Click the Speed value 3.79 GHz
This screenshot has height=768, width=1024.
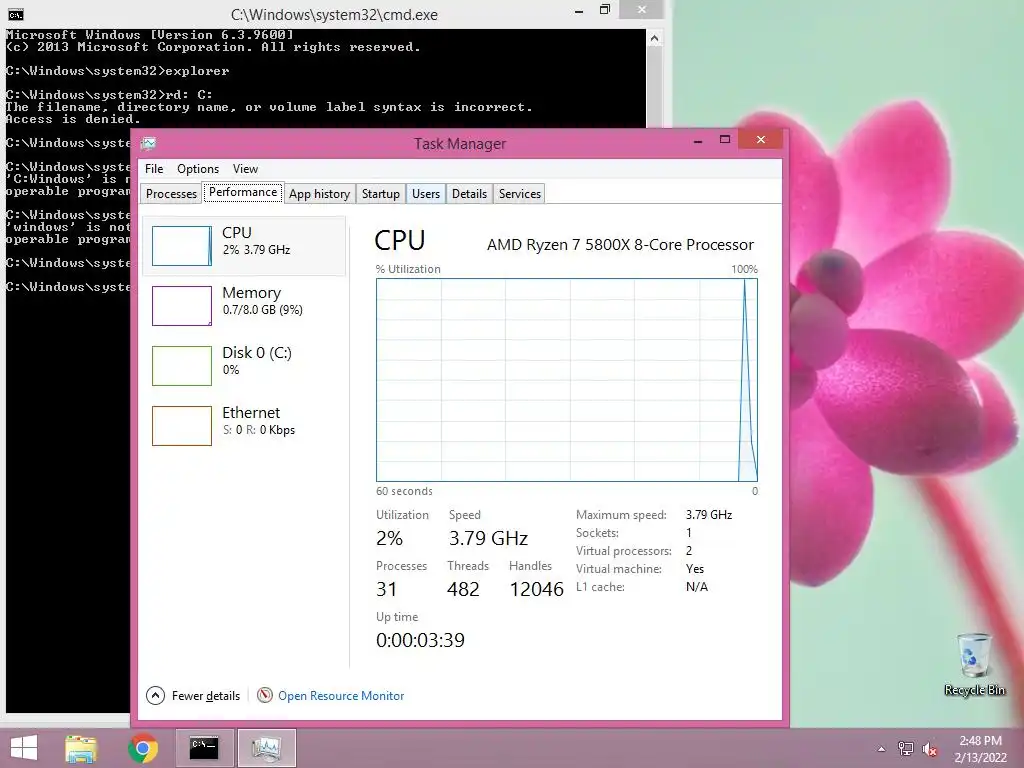pos(488,538)
